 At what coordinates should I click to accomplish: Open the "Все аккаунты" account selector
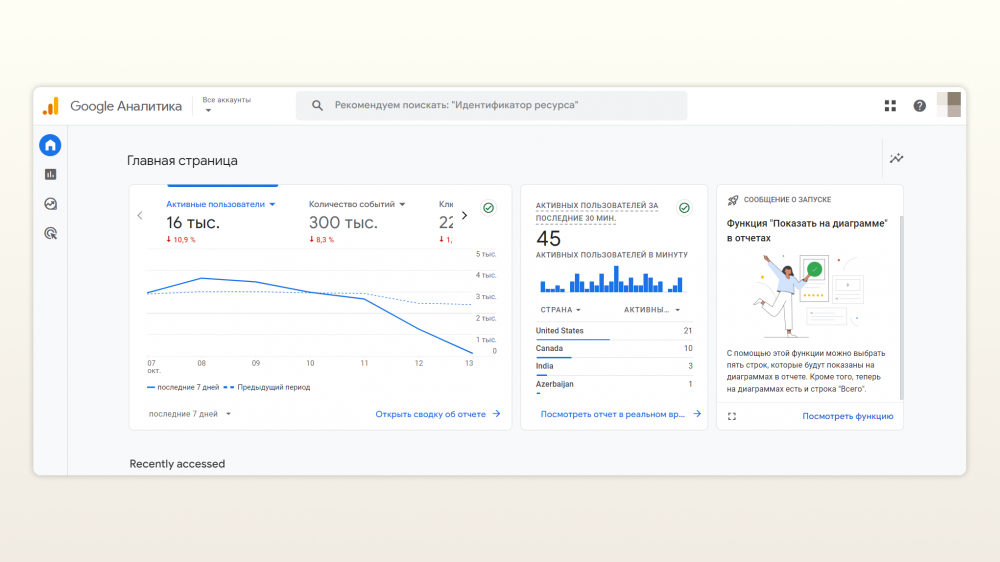pos(226,105)
